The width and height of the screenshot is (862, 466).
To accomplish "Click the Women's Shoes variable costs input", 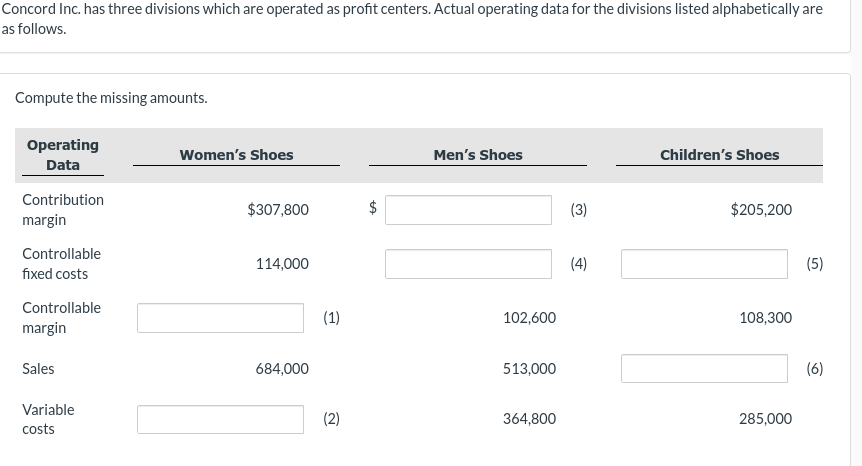I will pyautogui.click(x=220, y=419).
